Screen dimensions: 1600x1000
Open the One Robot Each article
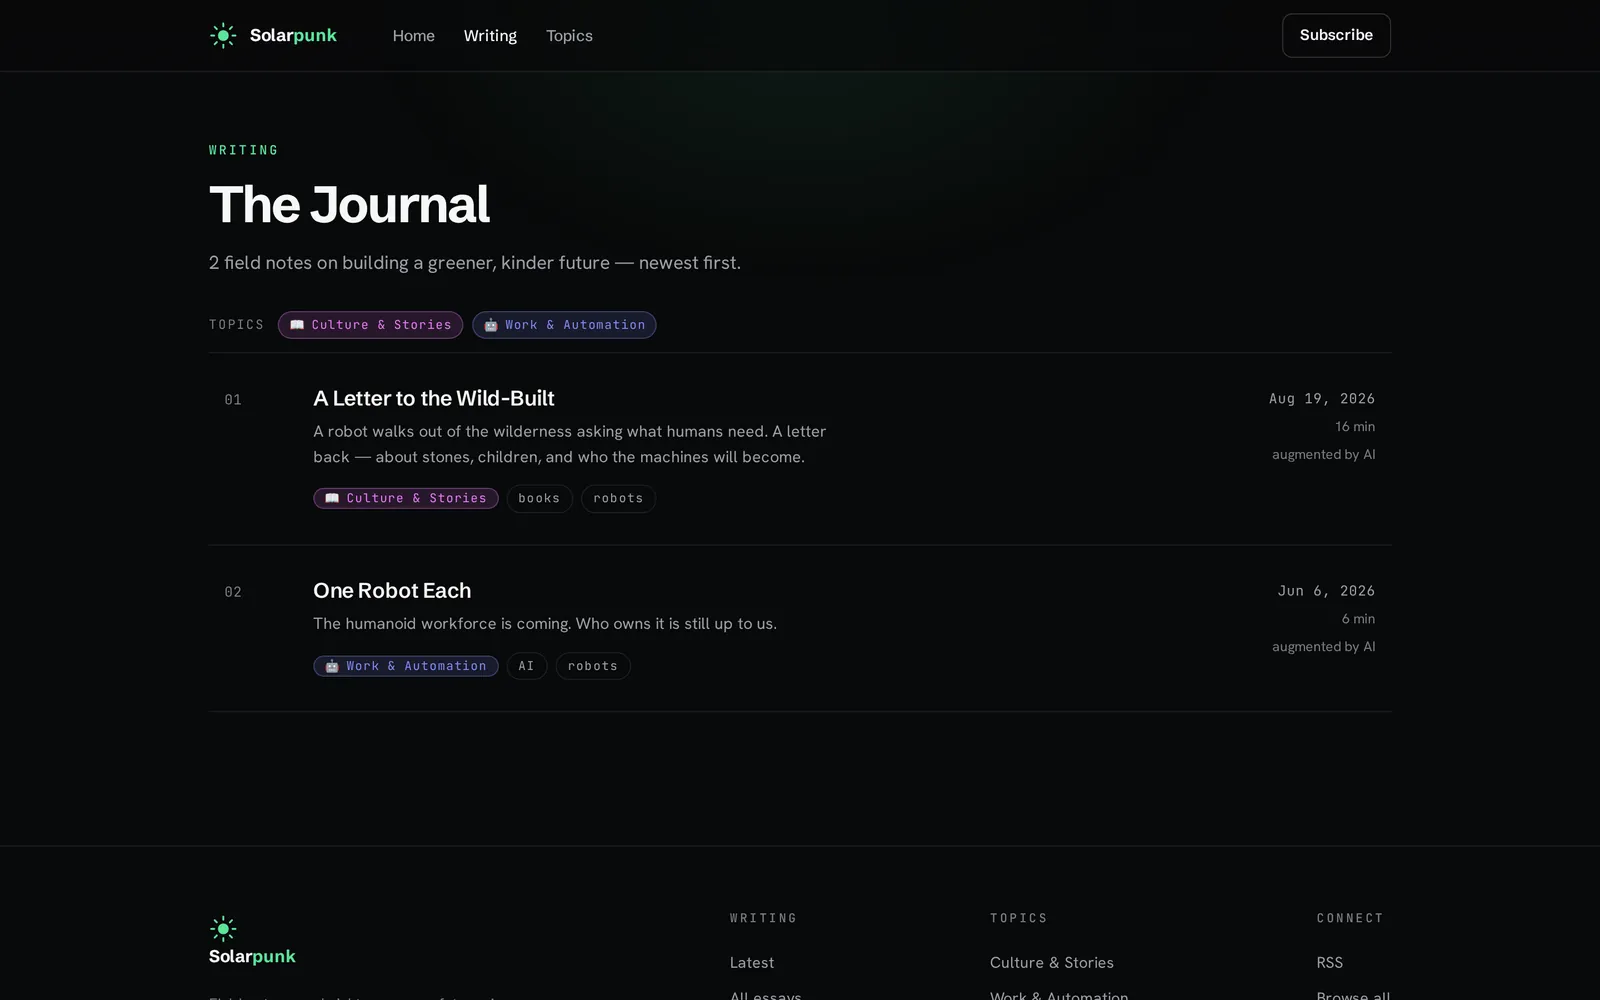pos(392,590)
